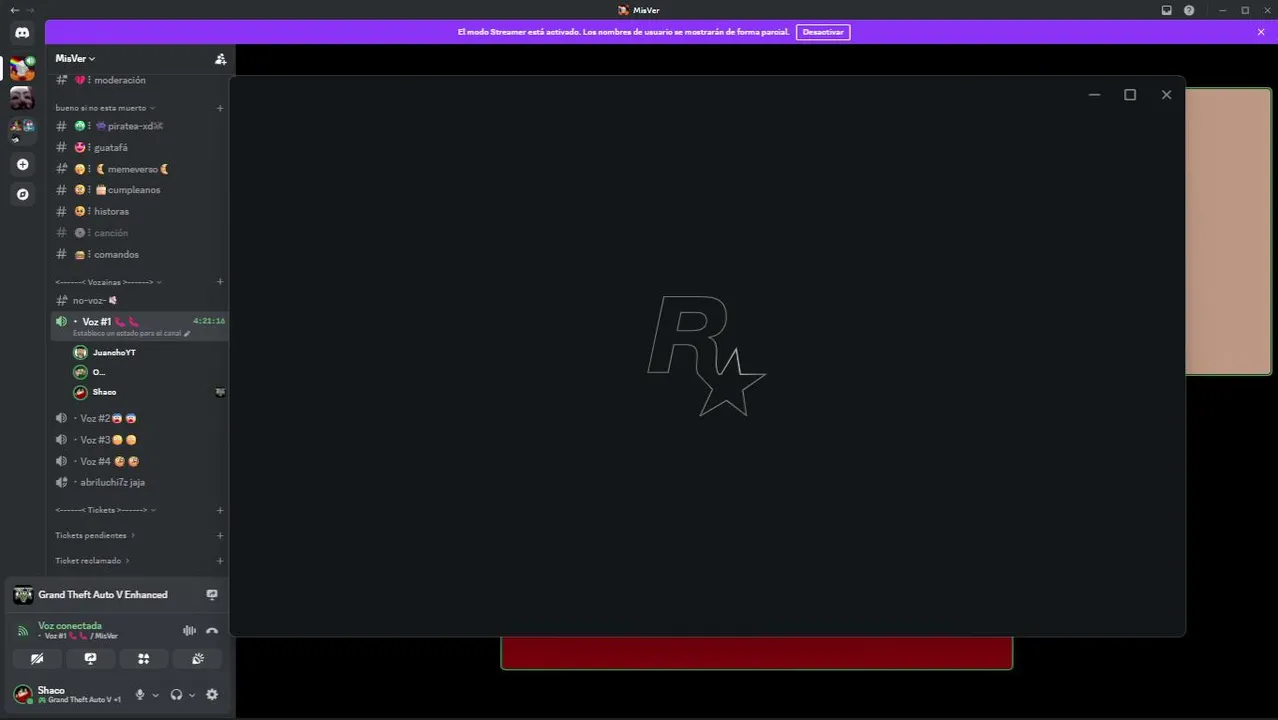Screen dimensions: 1278x720
Task: Collapse the 'bueno si no esta muerto' category
Action: pyautogui.click(x=105, y=108)
